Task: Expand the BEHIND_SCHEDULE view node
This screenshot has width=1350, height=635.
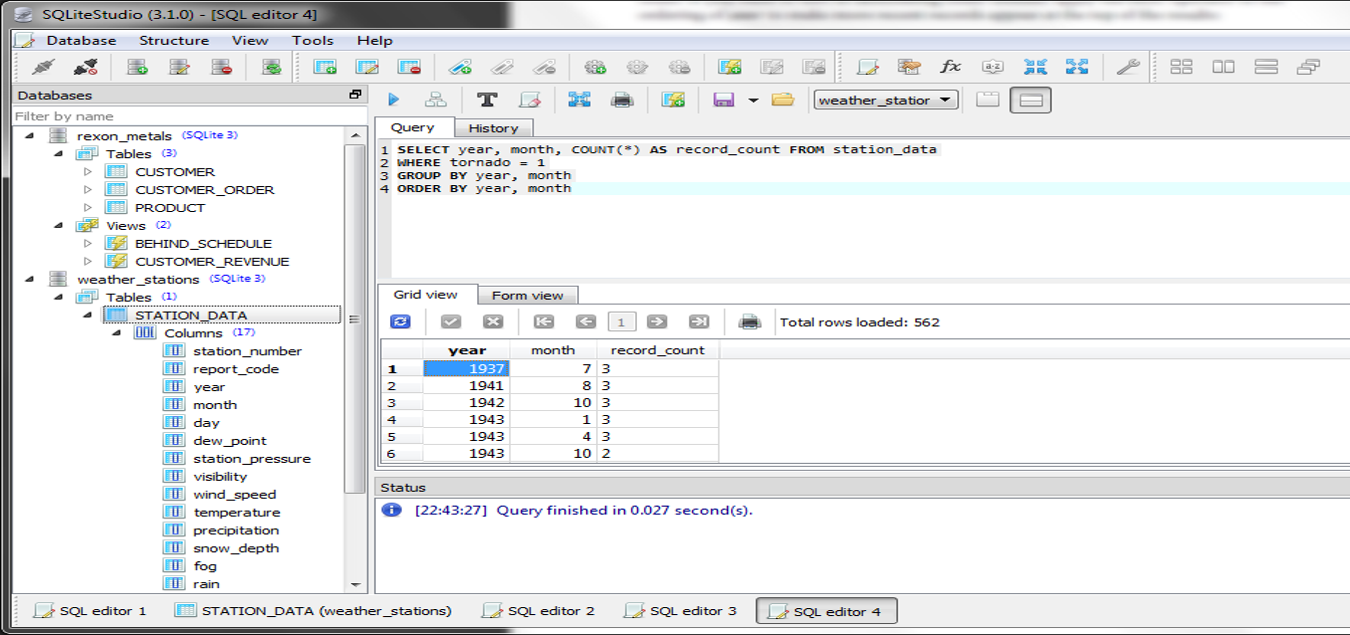Action: tap(87, 244)
